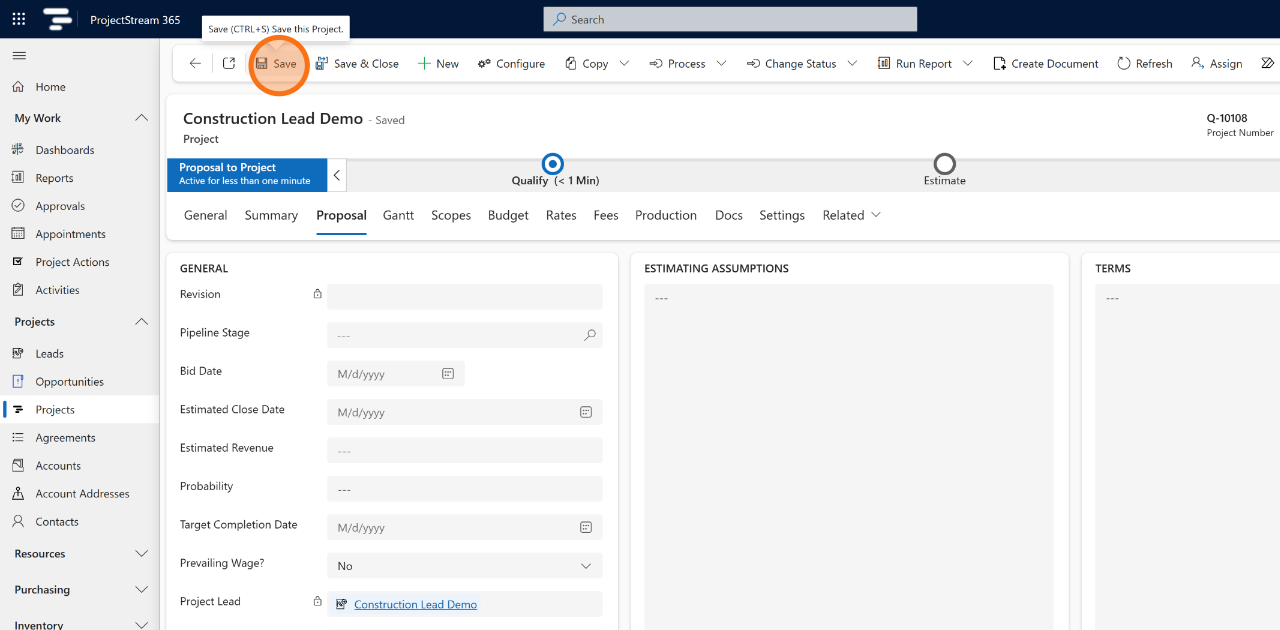Click the global Search box
The width and height of the screenshot is (1280, 630).
pos(730,19)
